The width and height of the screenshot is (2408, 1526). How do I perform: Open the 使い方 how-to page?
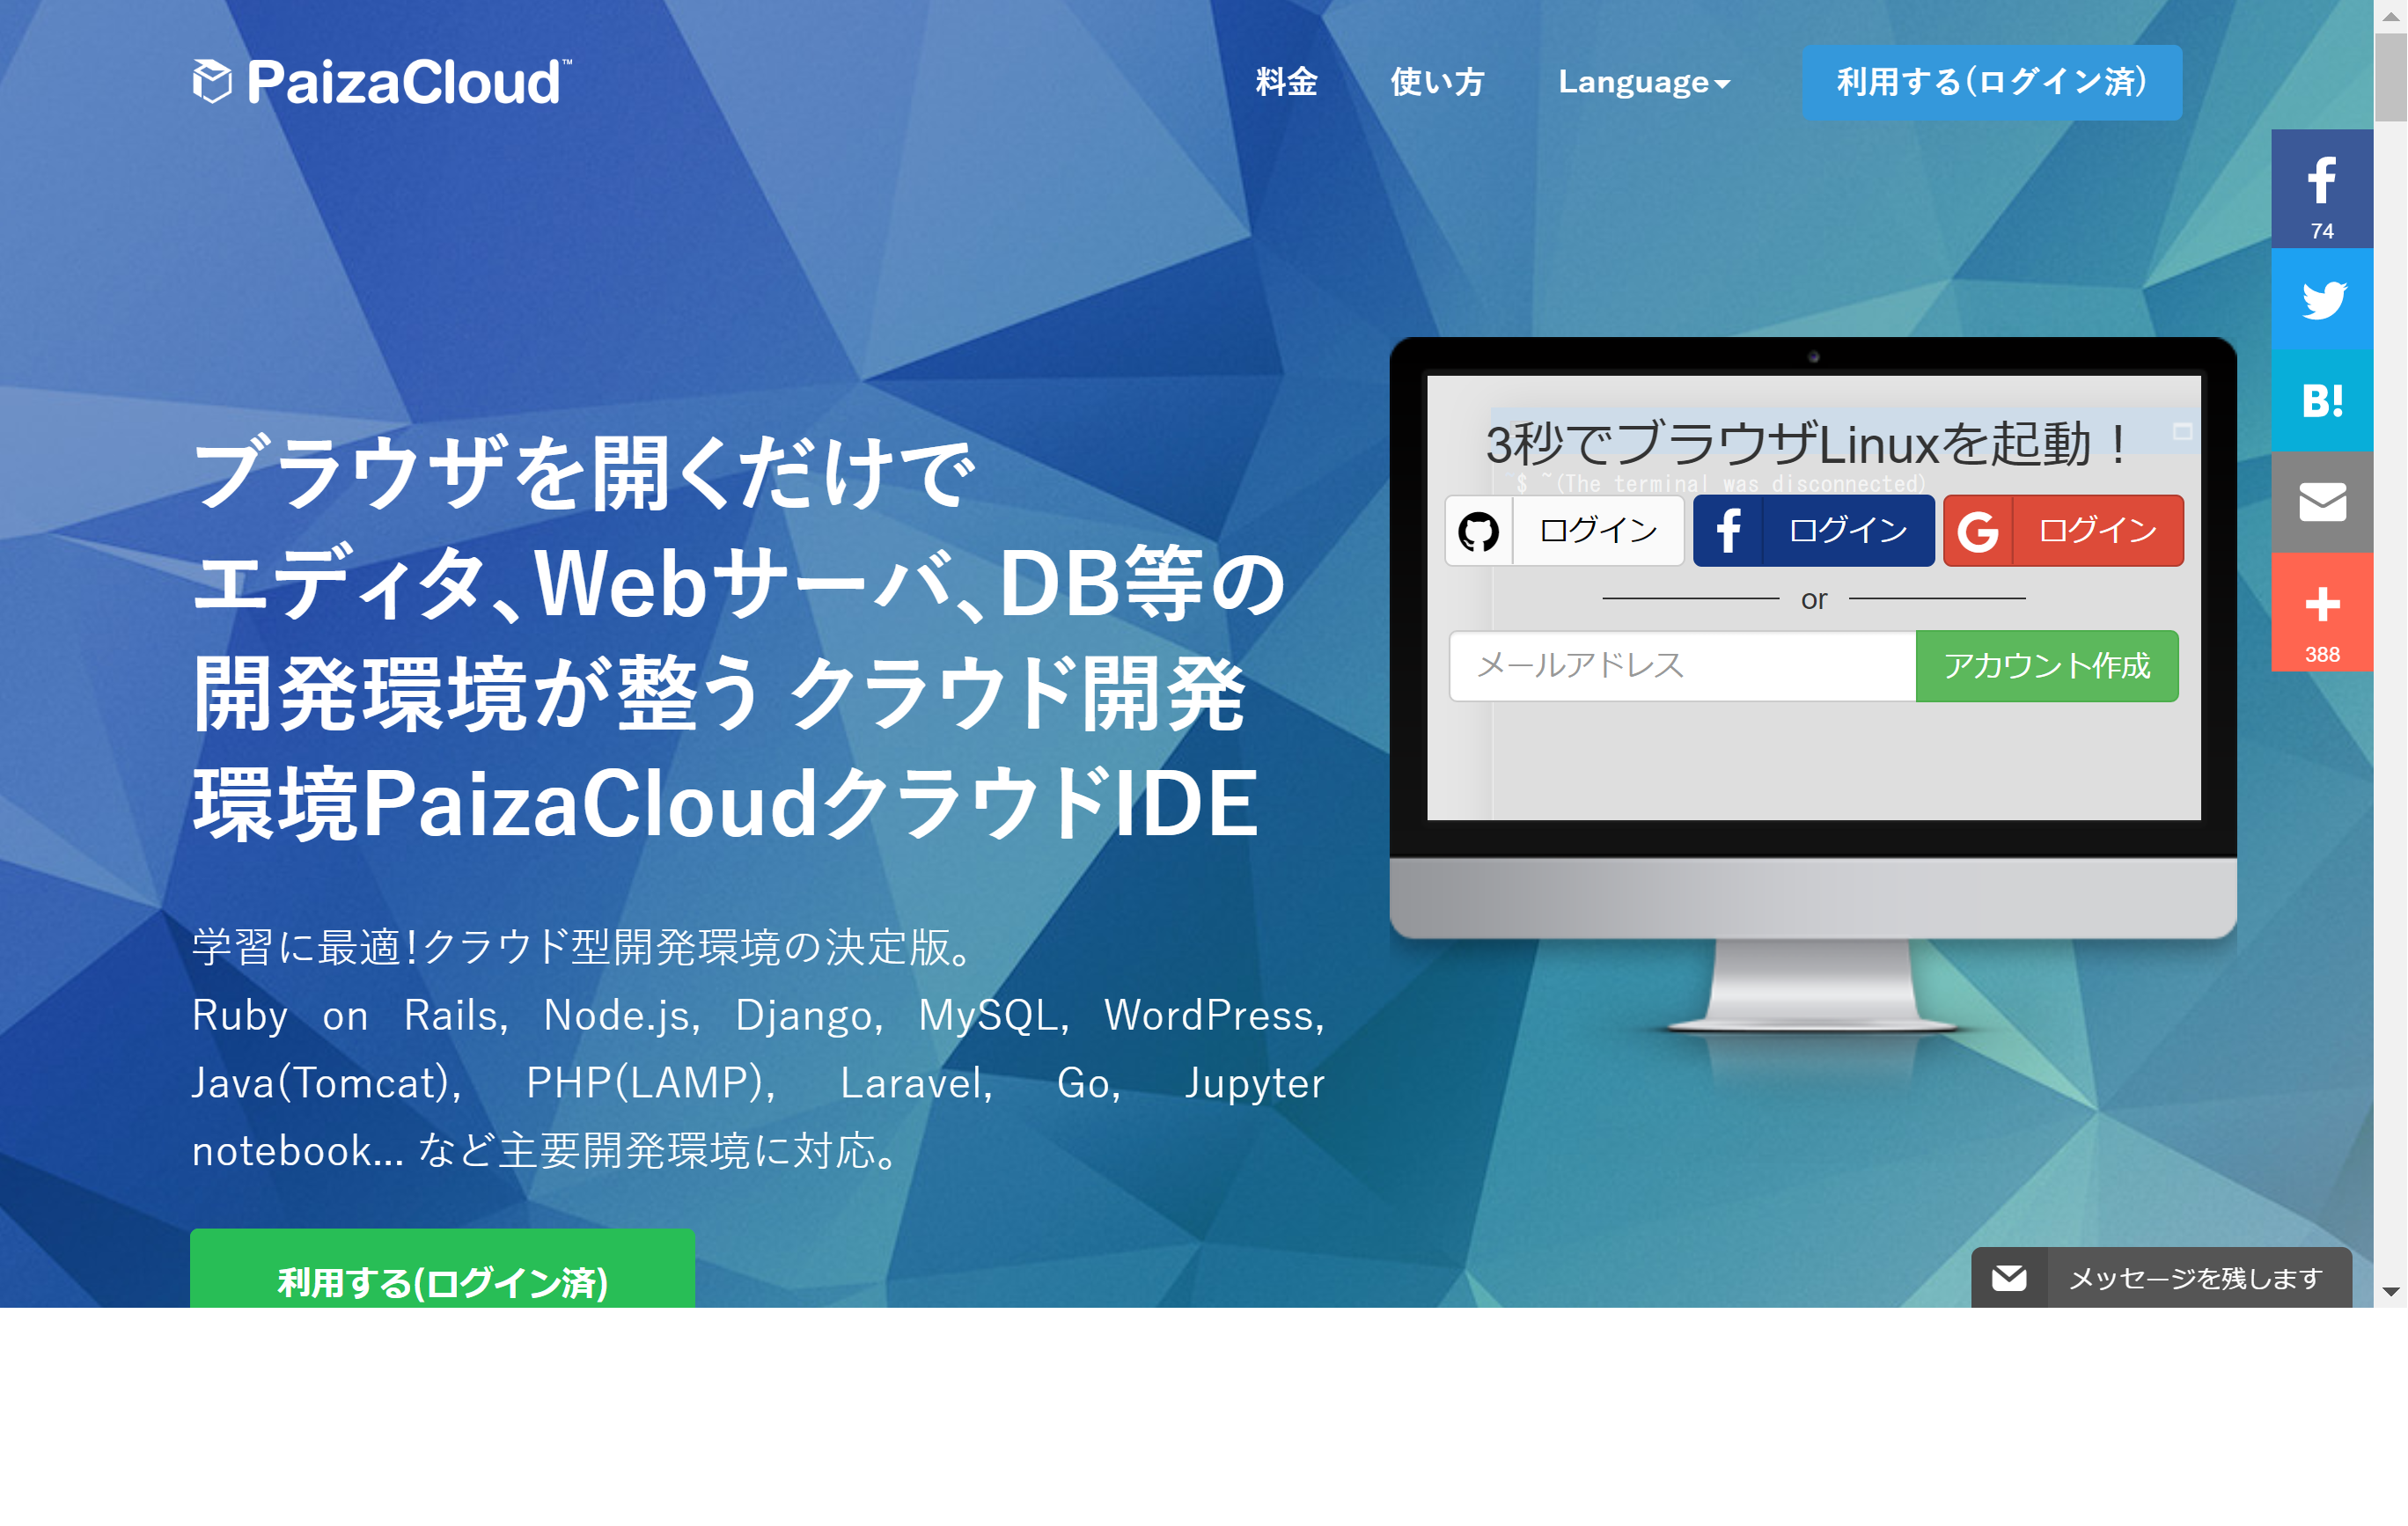click(1437, 81)
